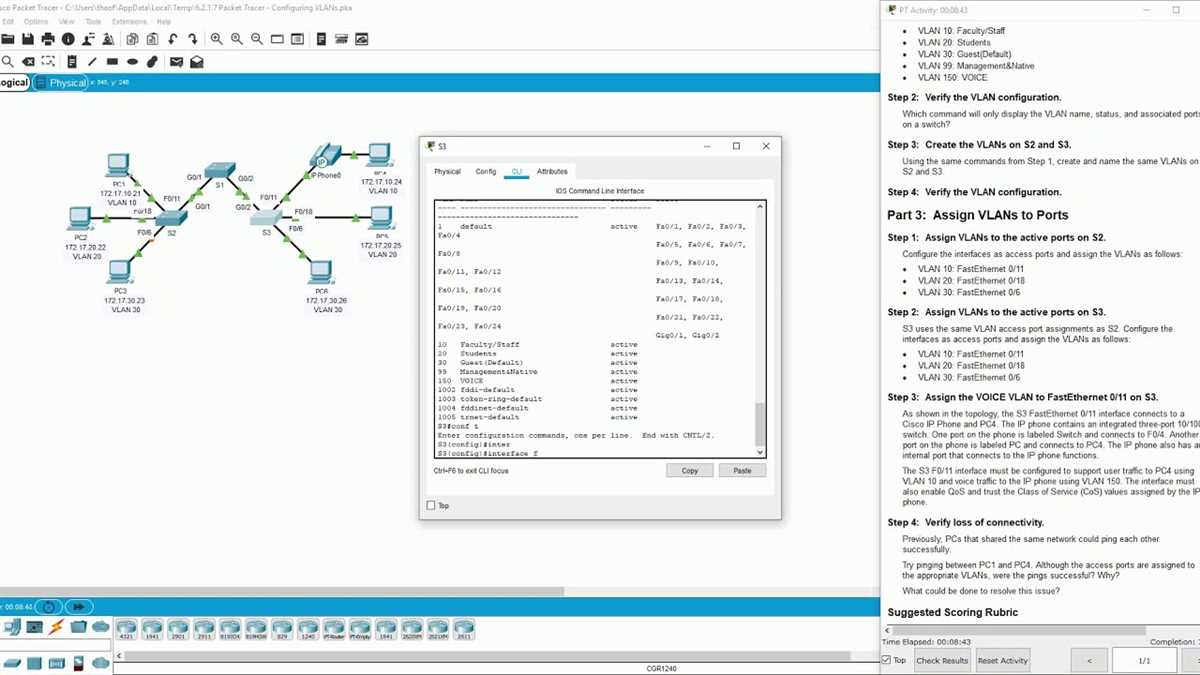
Task: Open the Config tab in S3 window
Action: point(486,172)
